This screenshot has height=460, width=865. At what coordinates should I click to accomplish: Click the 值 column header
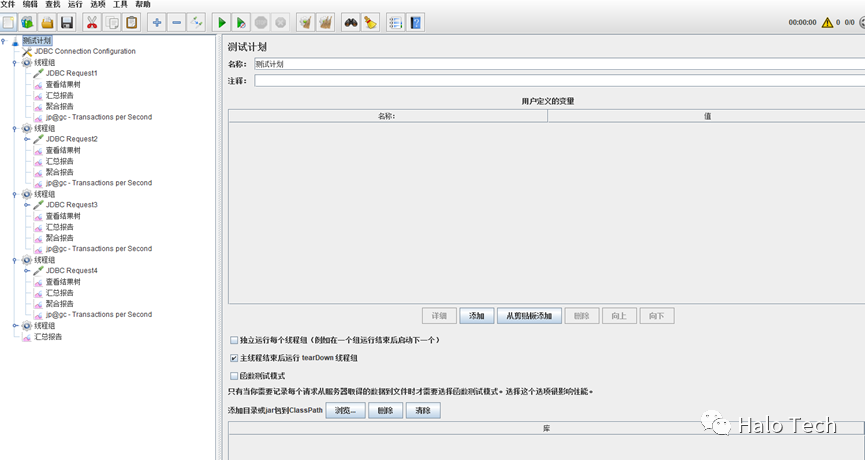click(706, 116)
